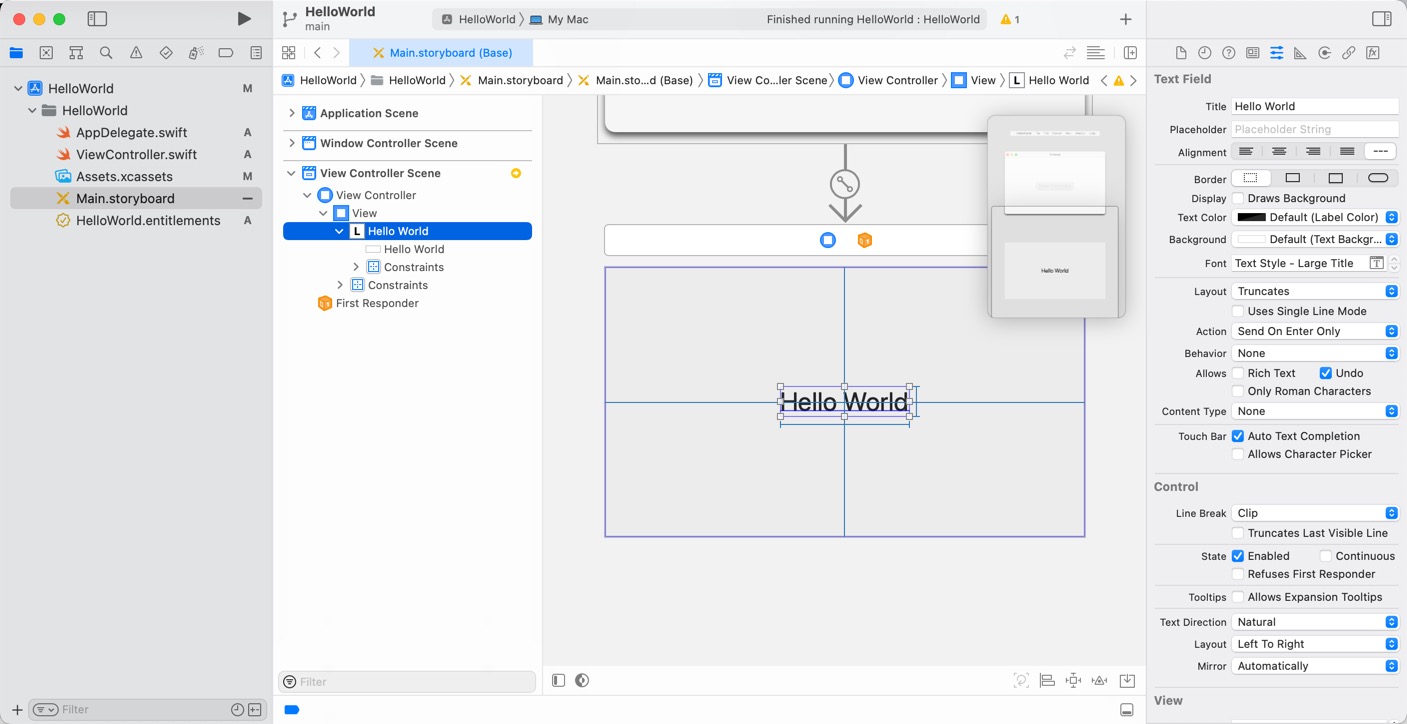
Task: Collapse the View Controller Scene
Action: 292,173
